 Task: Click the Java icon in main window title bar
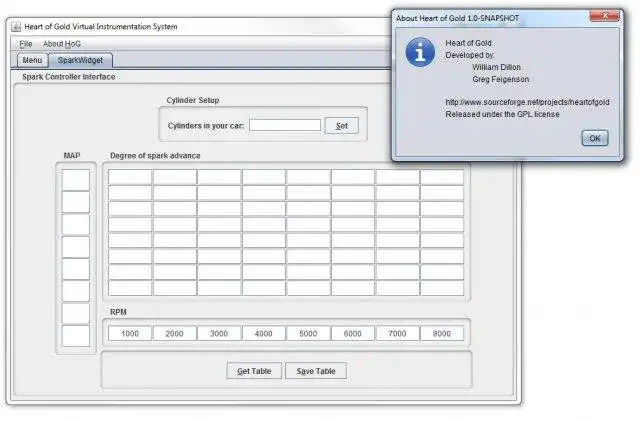(16, 27)
